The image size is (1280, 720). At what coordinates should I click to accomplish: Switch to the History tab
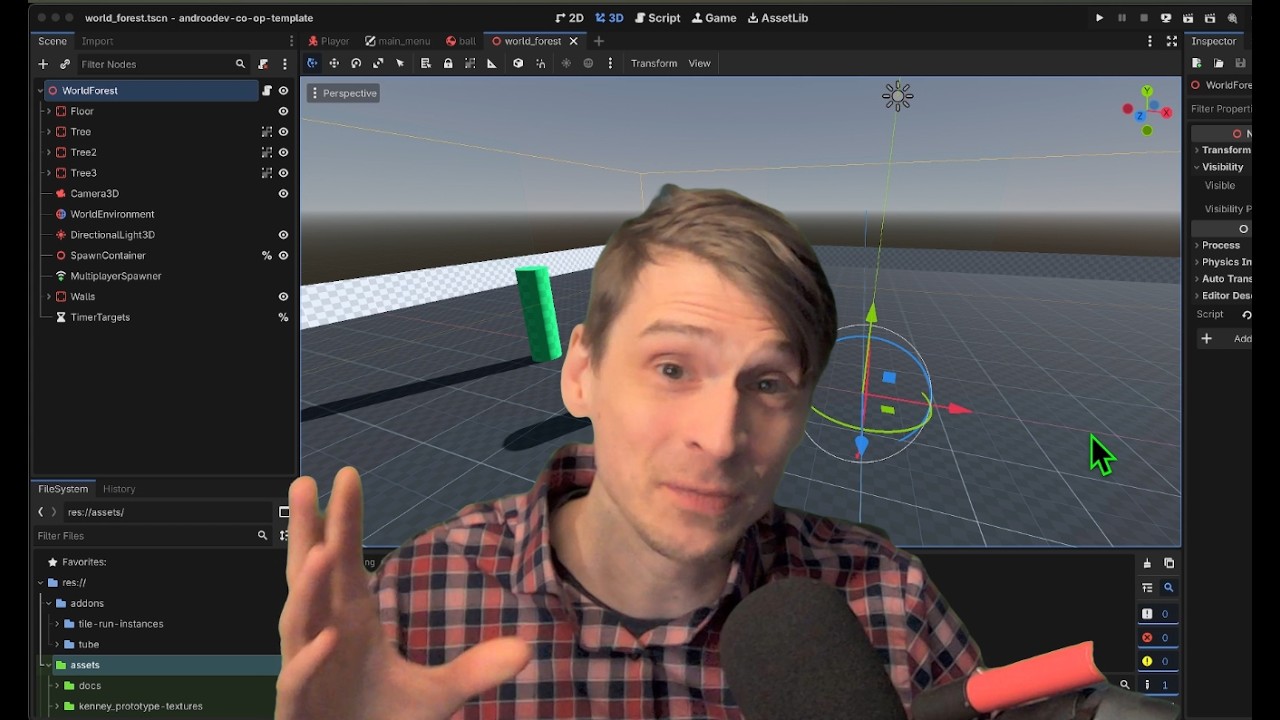pyautogui.click(x=119, y=489)
